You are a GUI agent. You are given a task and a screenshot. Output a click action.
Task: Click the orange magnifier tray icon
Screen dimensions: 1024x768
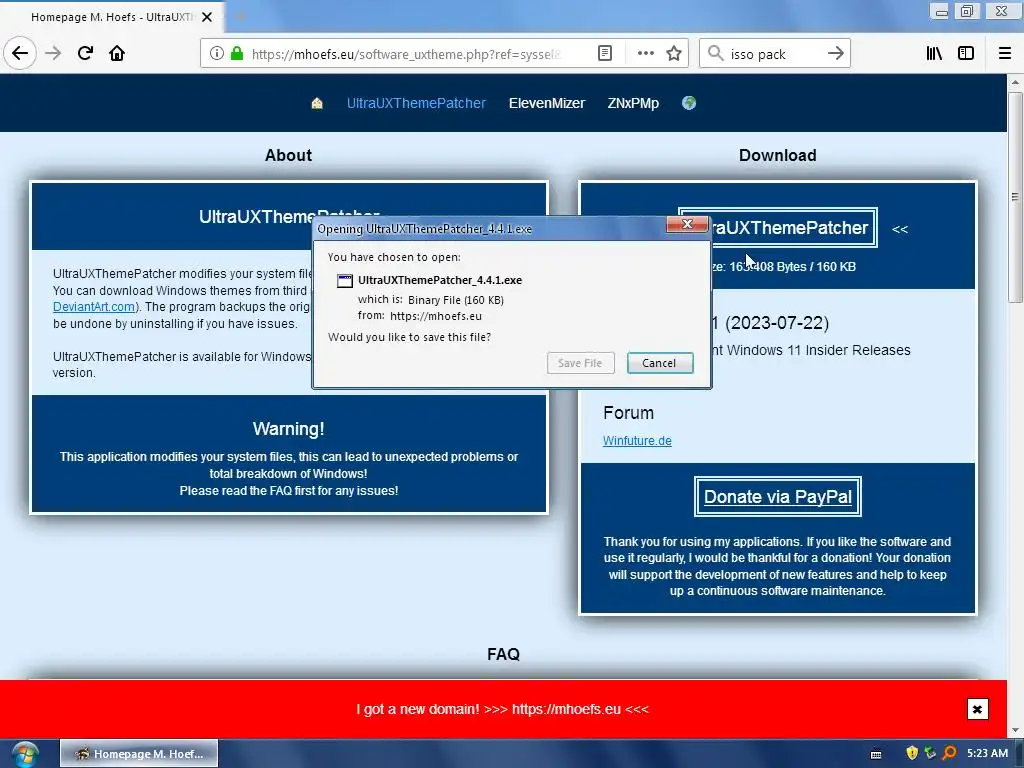point(950,754)
